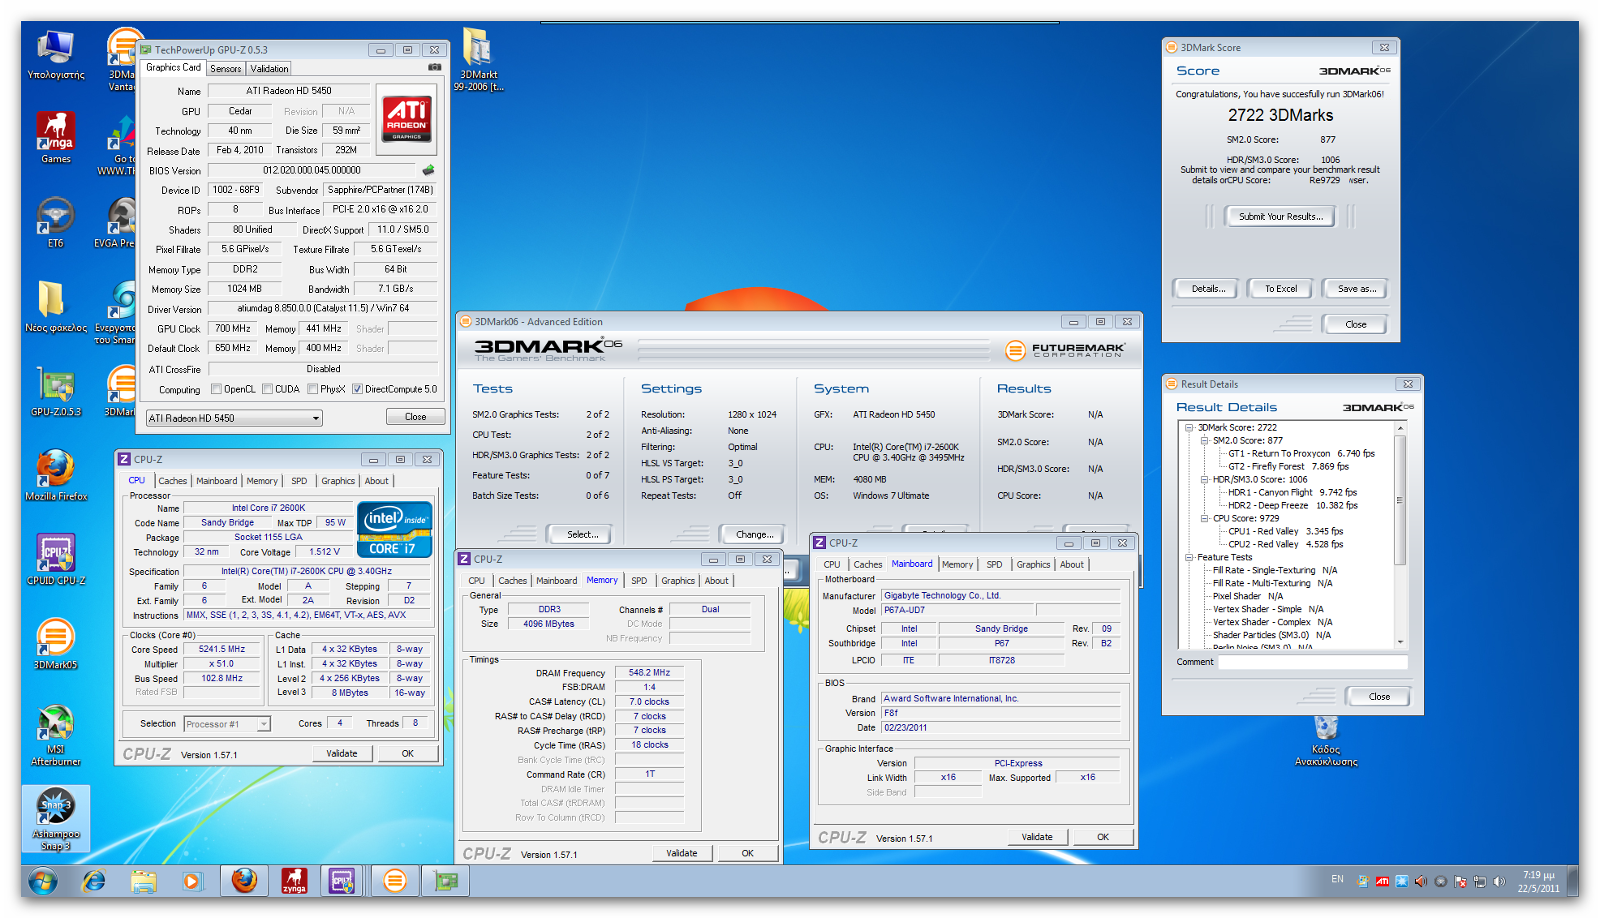The image size is (1600, 918).
Task: Switch to Firefox in the taskbar
Action: (244, 881)
